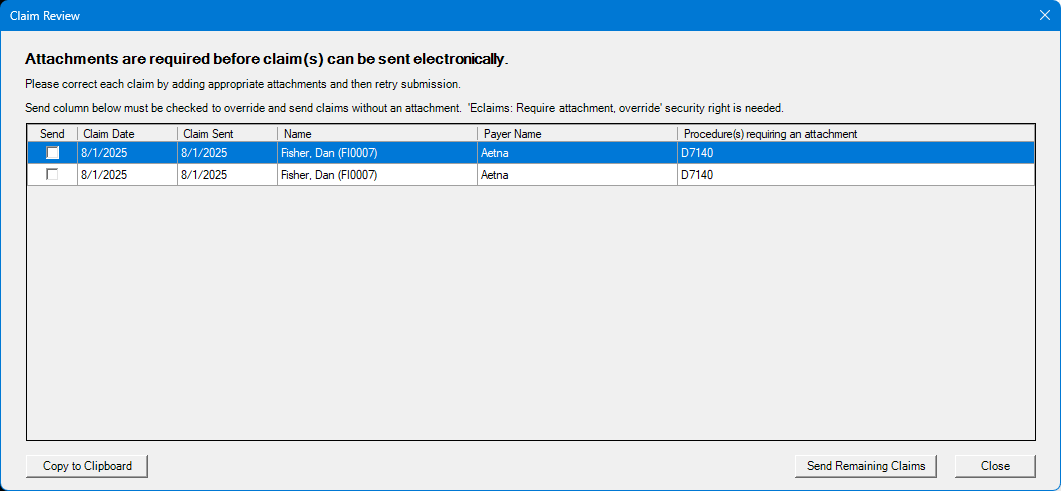Sort by the Claim Date column header
Image resolution: width=1061 pixels, height=491 pixels.
[x=127, y=134]
